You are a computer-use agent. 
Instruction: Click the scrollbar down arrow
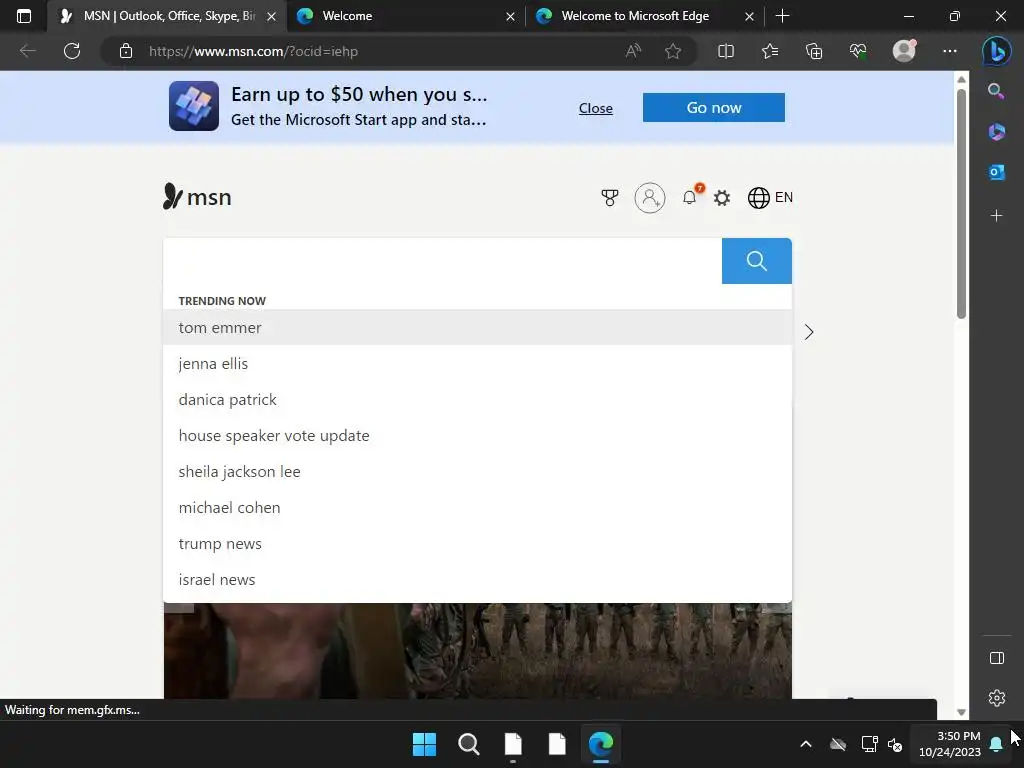pos(961,712)
